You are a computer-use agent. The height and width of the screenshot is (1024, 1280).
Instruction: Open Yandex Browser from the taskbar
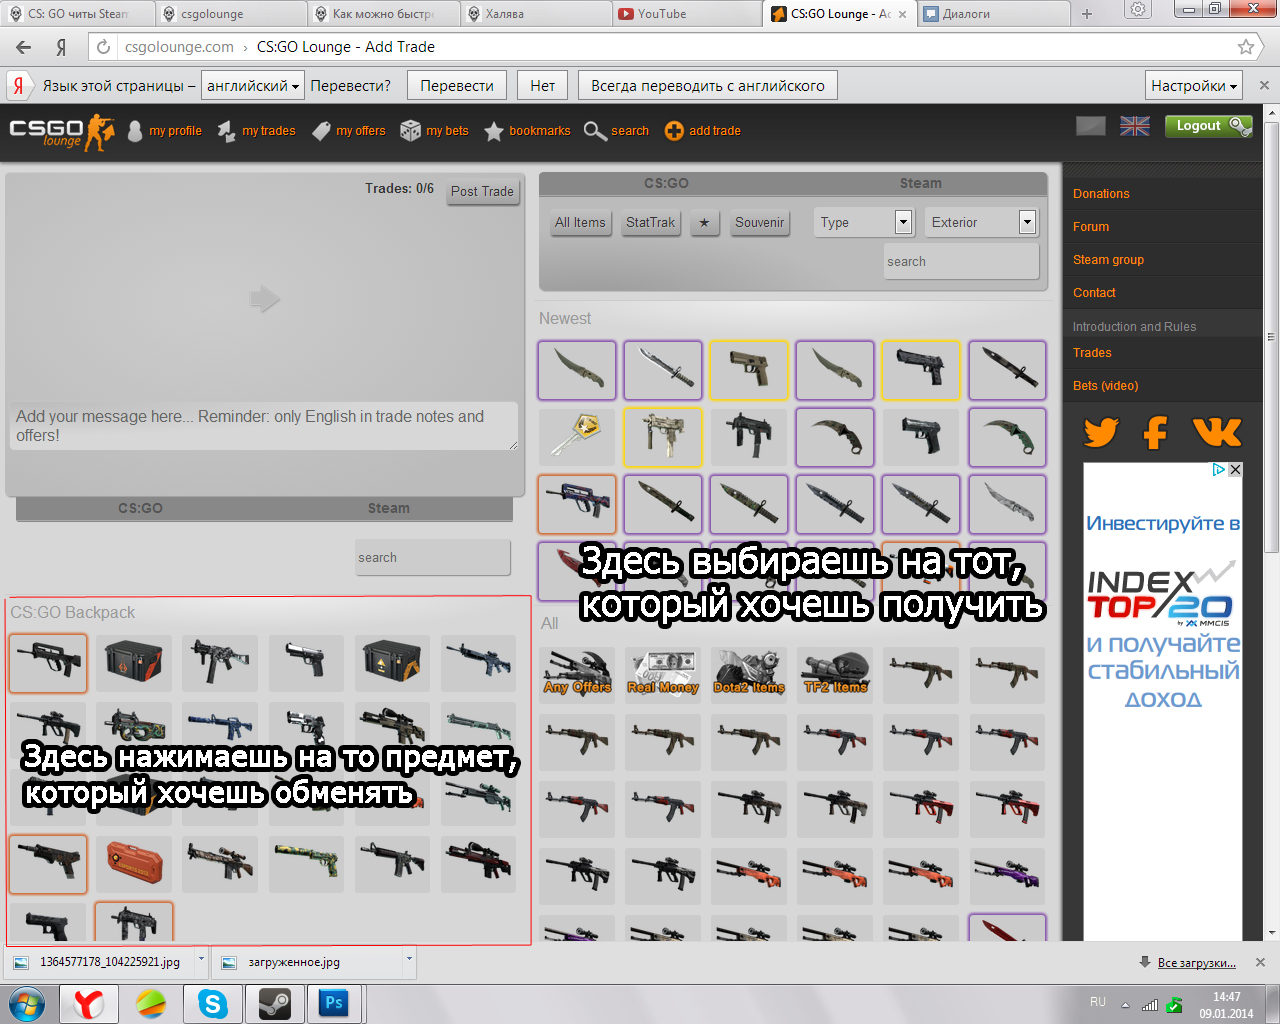89,1003
